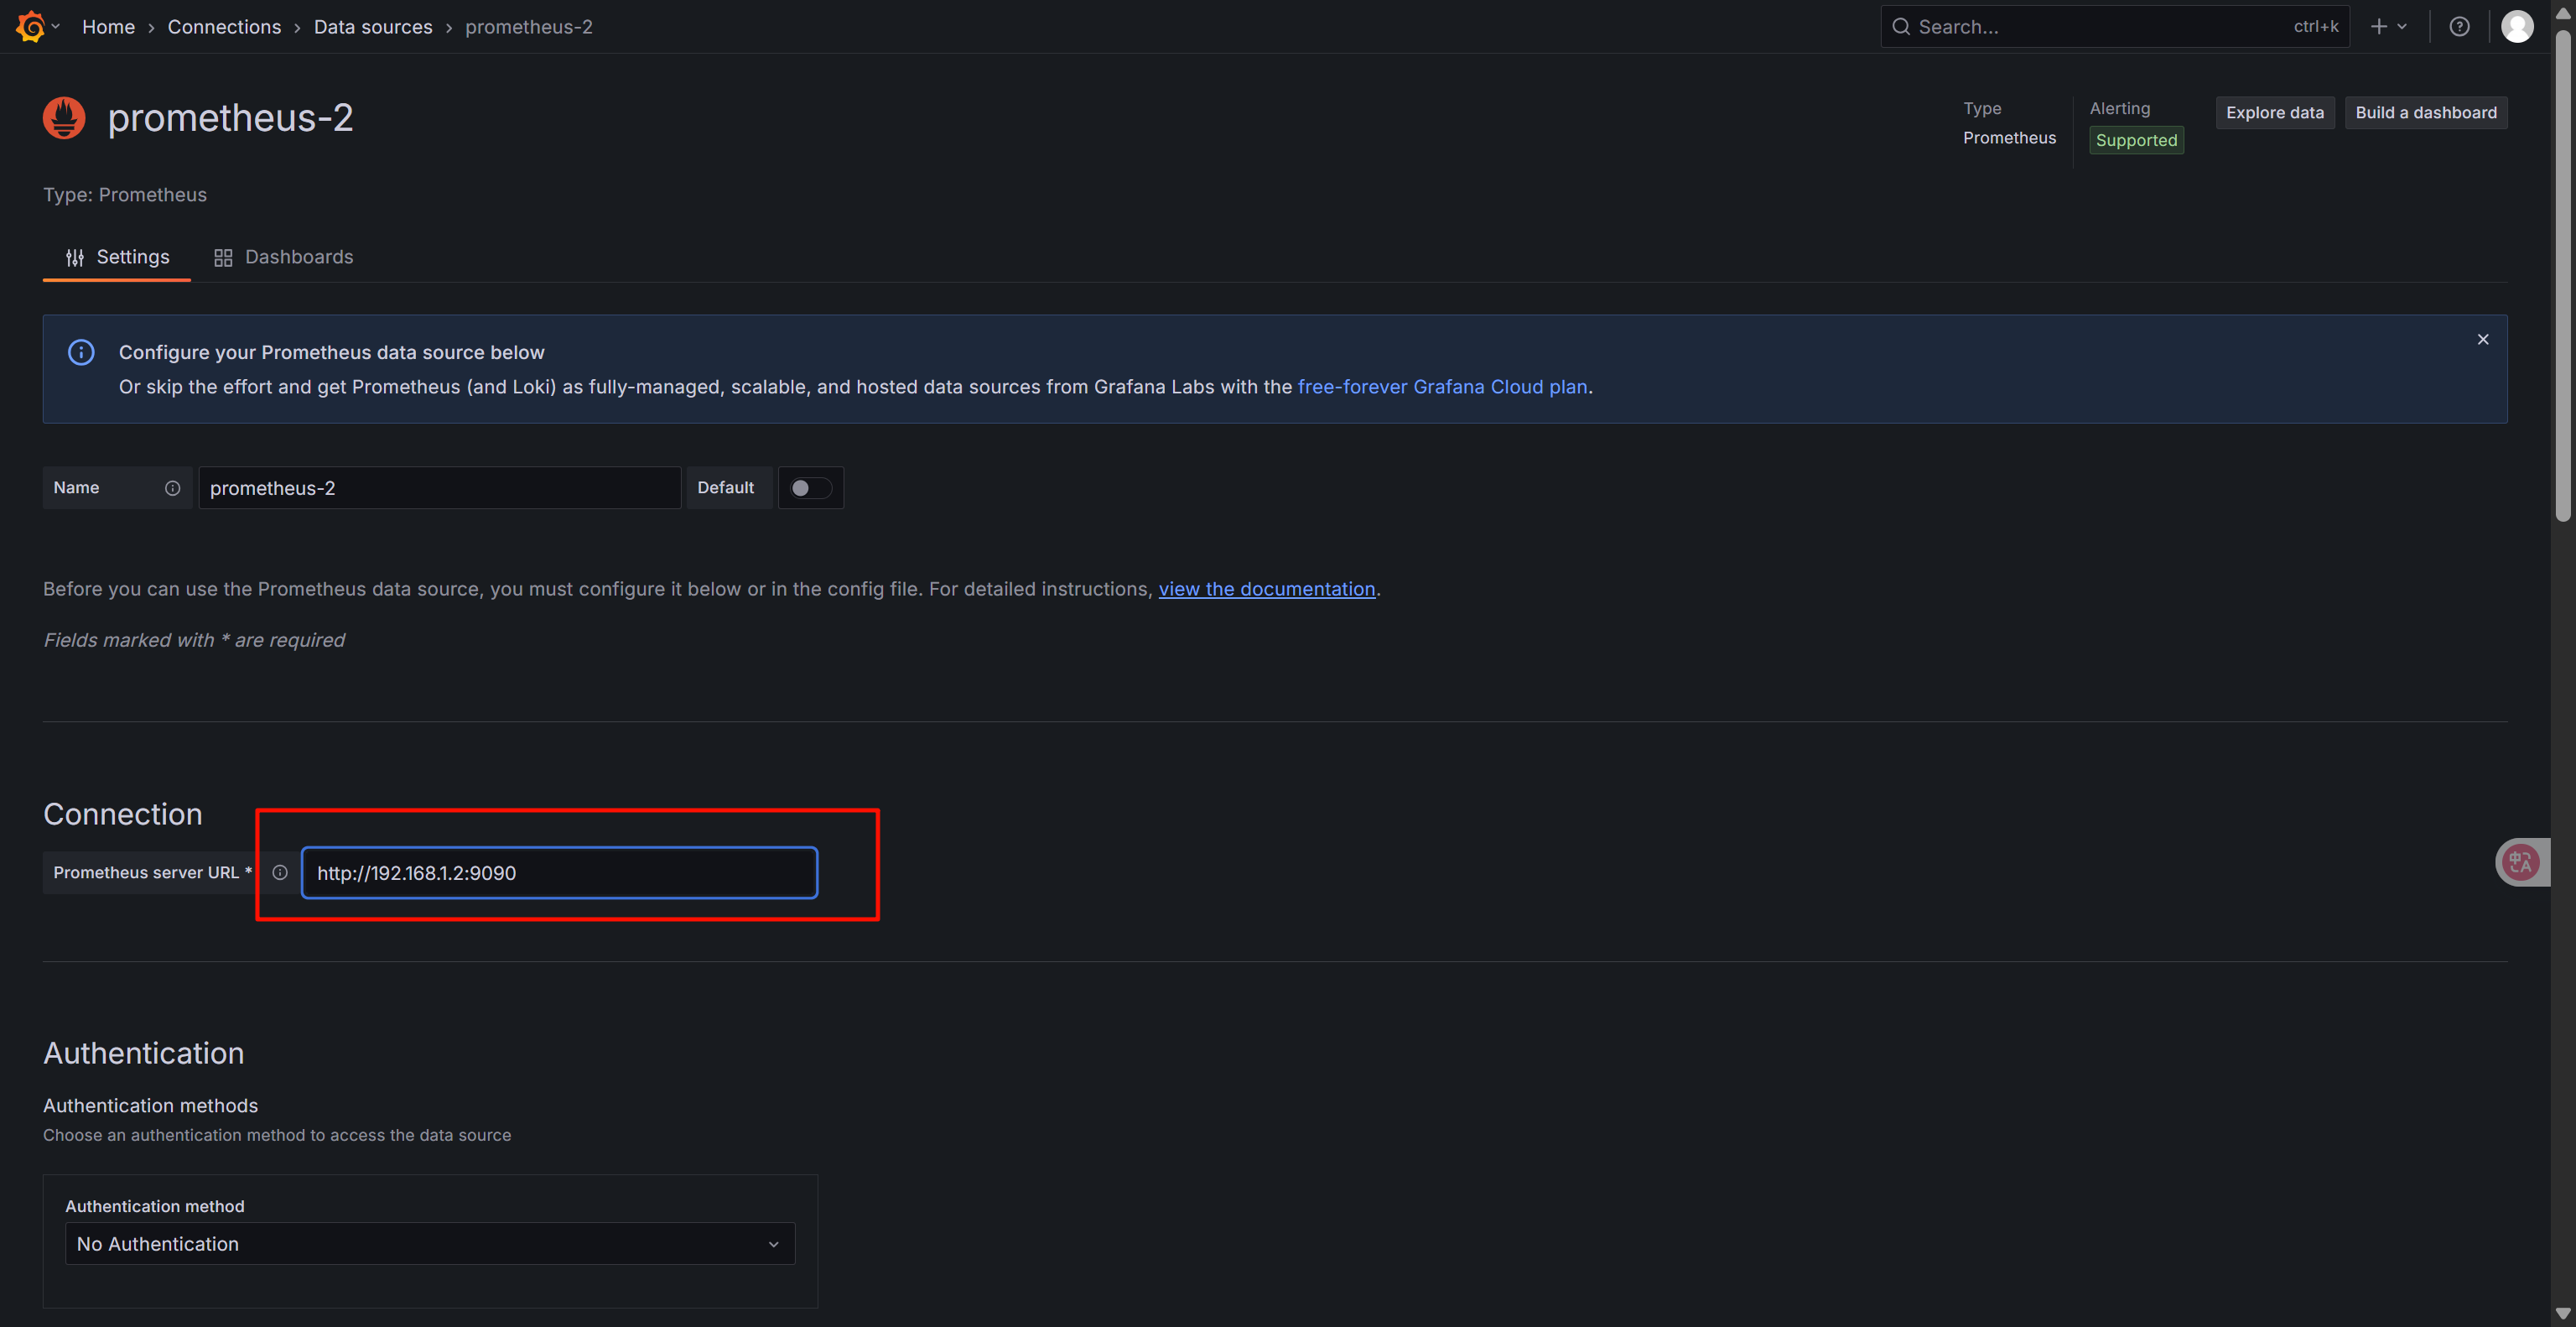The image size is (2576, 1327).
Task: Dismiss the info banner with X
Action: 2482,340
